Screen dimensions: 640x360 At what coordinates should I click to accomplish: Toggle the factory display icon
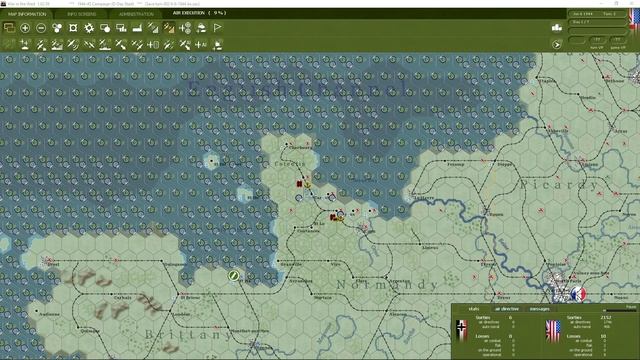pos(137,28)
